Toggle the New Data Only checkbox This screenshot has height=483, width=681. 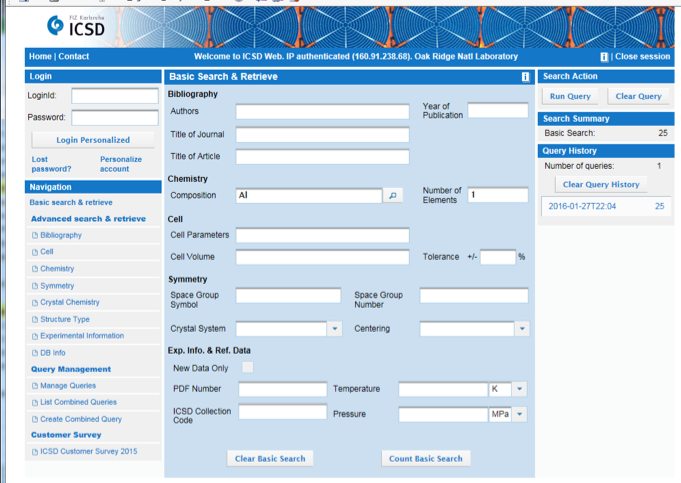tap(248, 368)
